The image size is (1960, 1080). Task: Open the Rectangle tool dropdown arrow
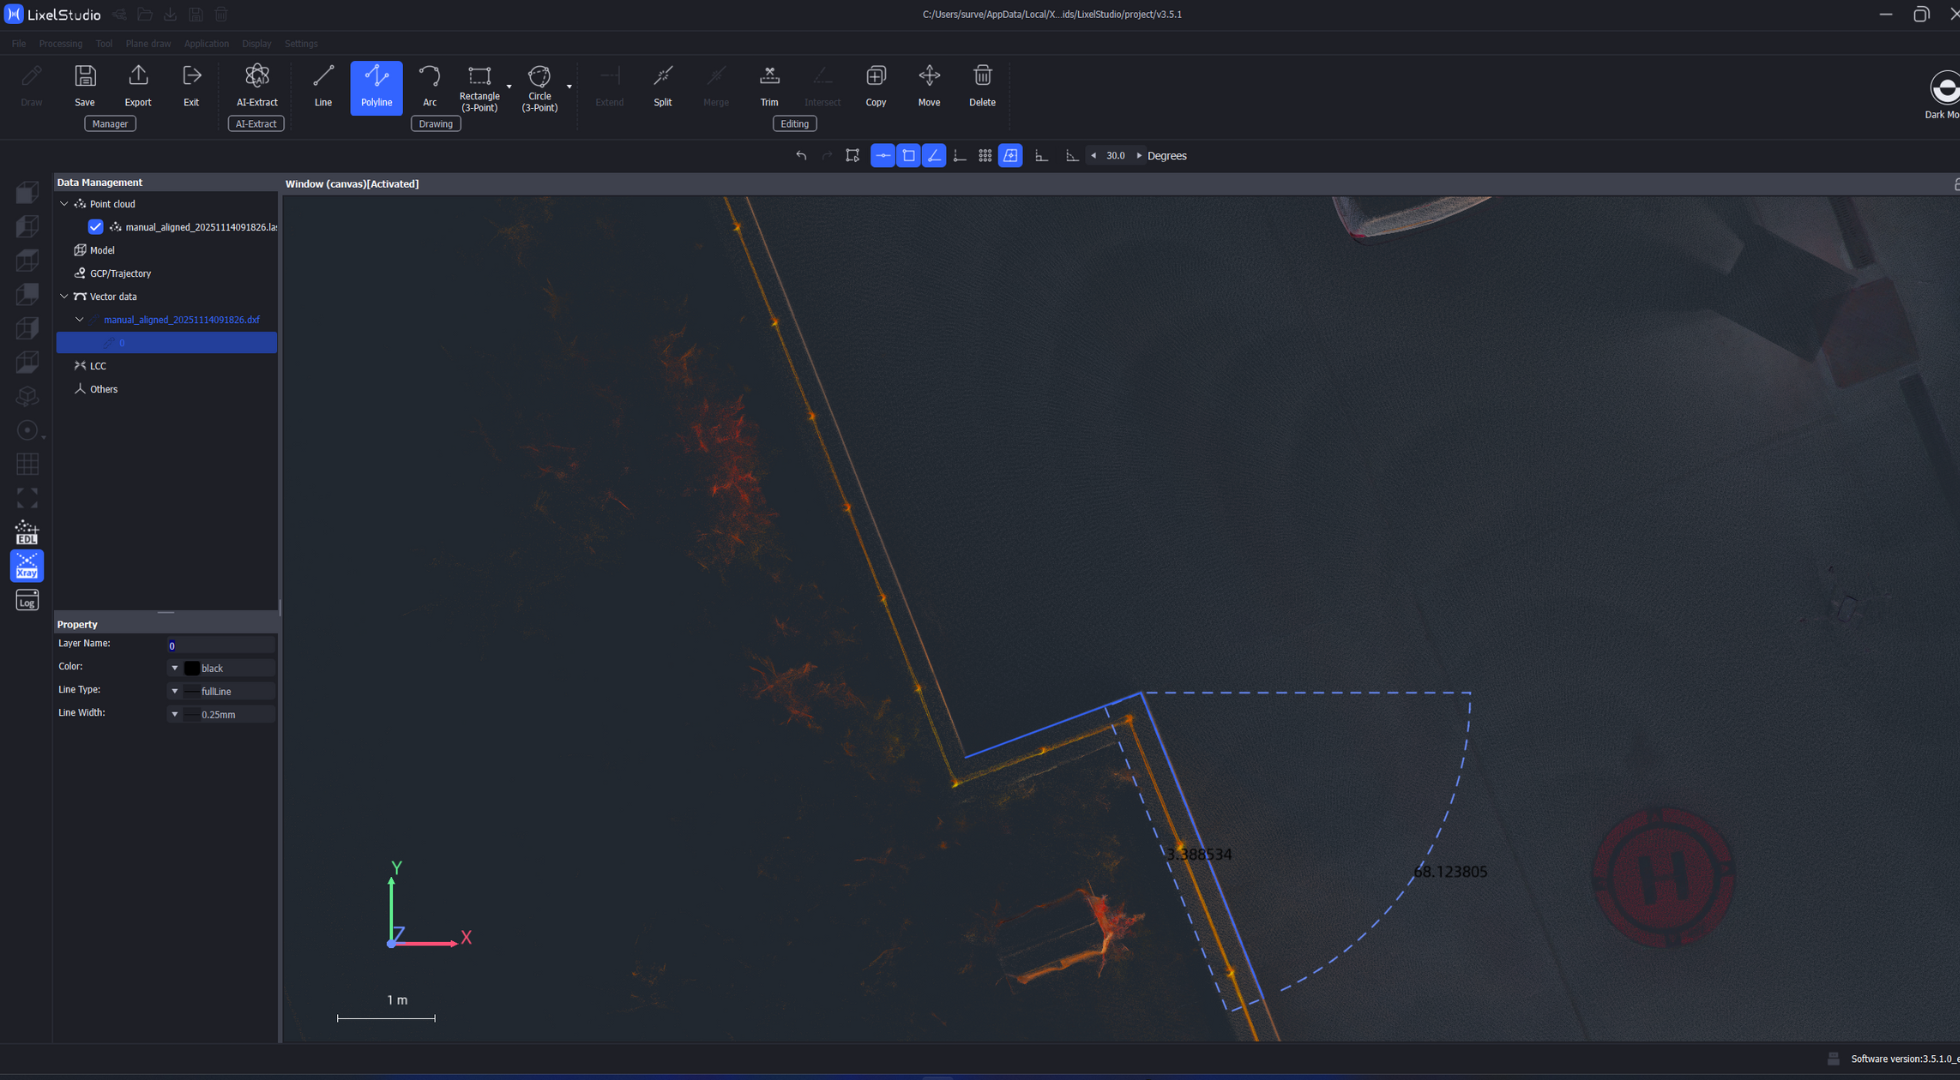coord(509,87)
